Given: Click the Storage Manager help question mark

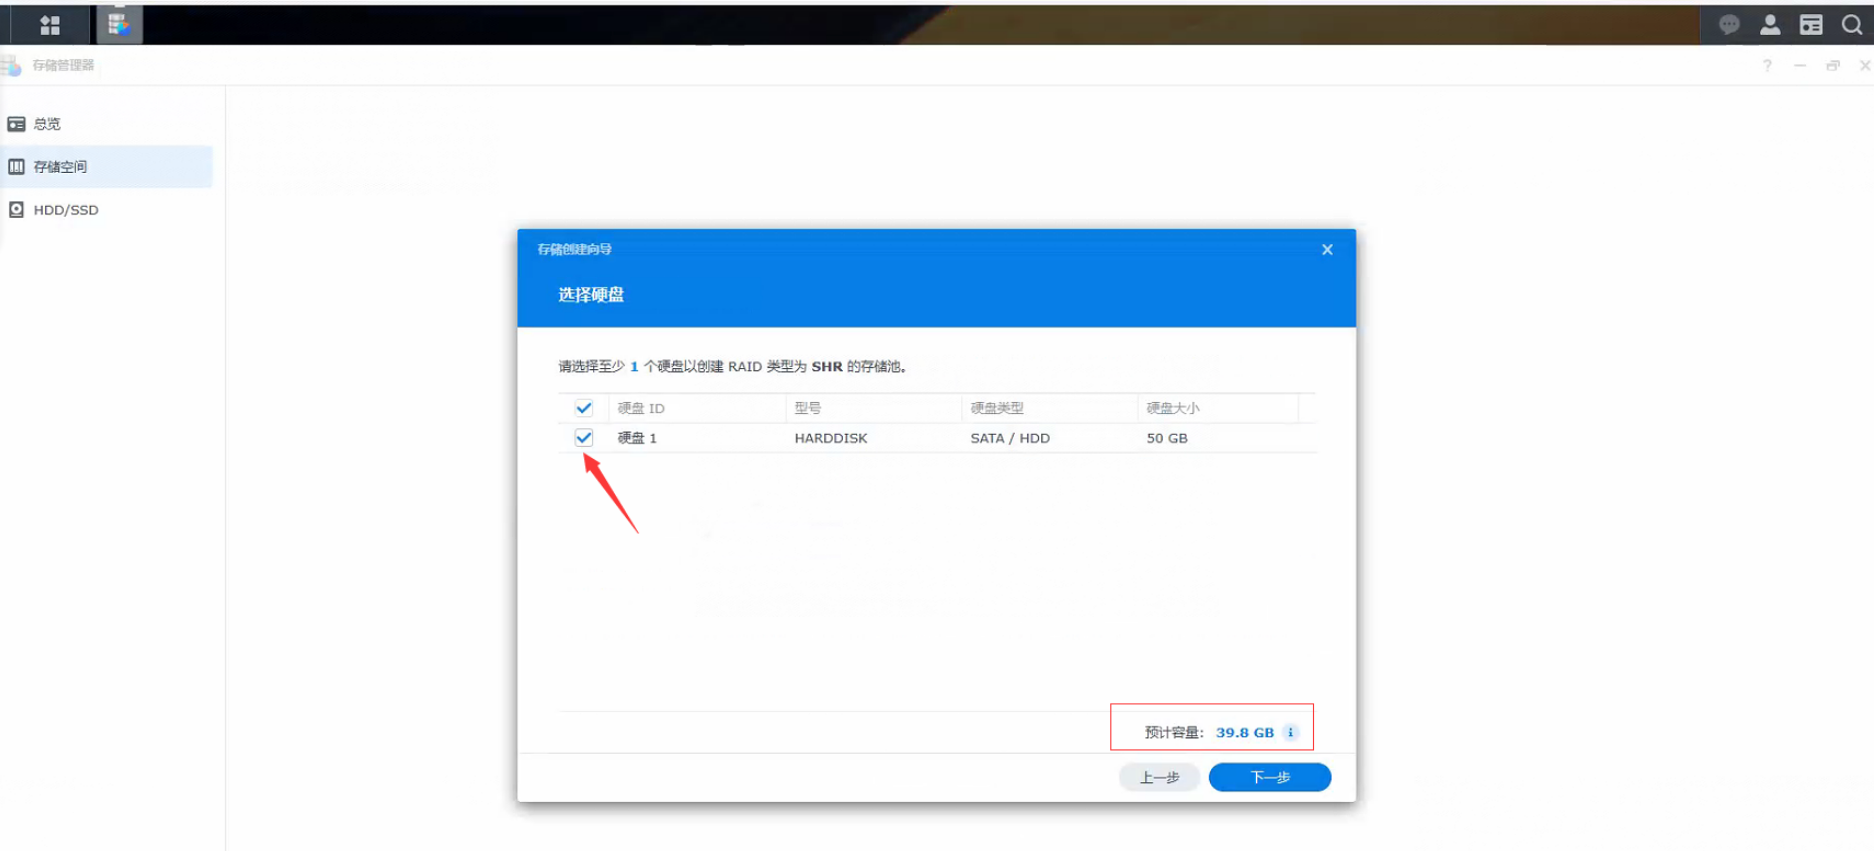Looking at the screenshot, I should [1767, 65].
